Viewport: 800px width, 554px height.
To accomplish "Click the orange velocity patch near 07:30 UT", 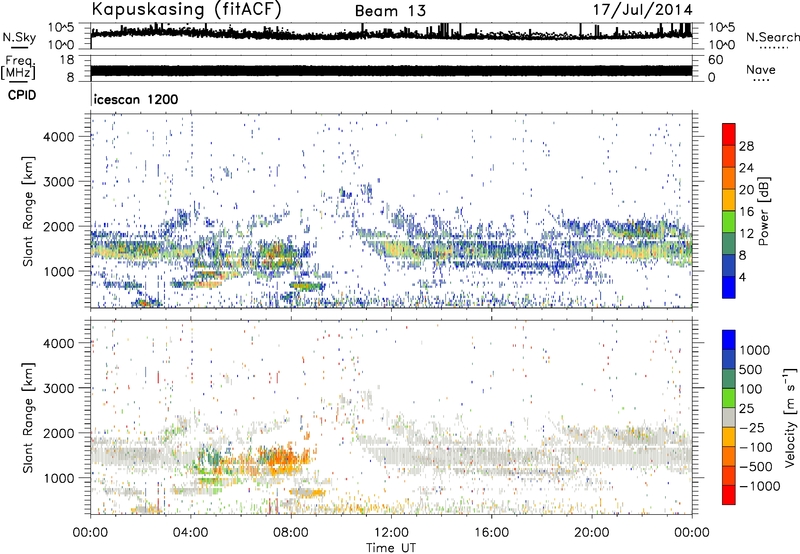I will (280, 458).
